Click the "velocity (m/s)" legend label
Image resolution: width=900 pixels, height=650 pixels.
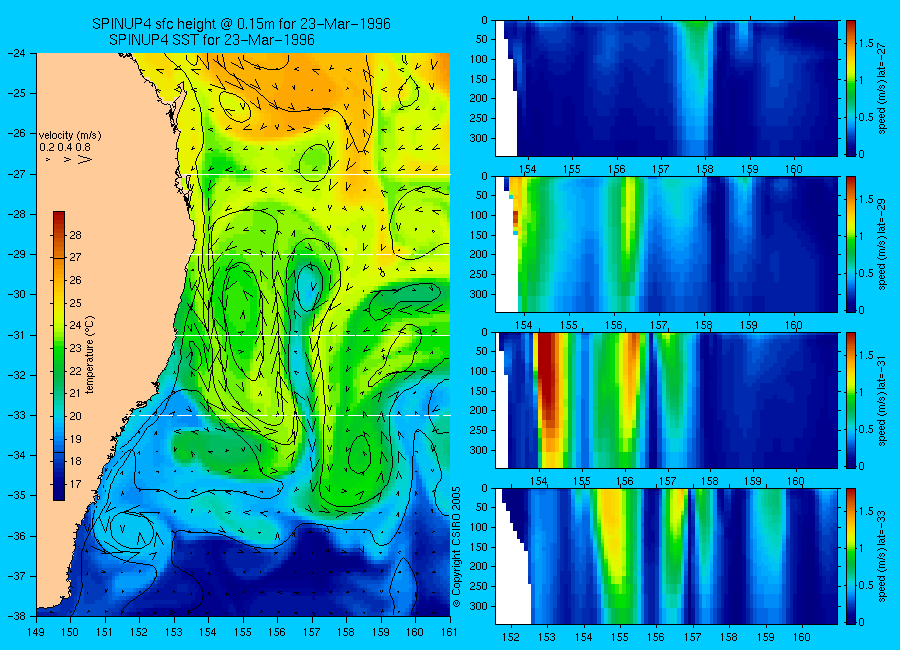pyautogui.click(x=70, y=136)
